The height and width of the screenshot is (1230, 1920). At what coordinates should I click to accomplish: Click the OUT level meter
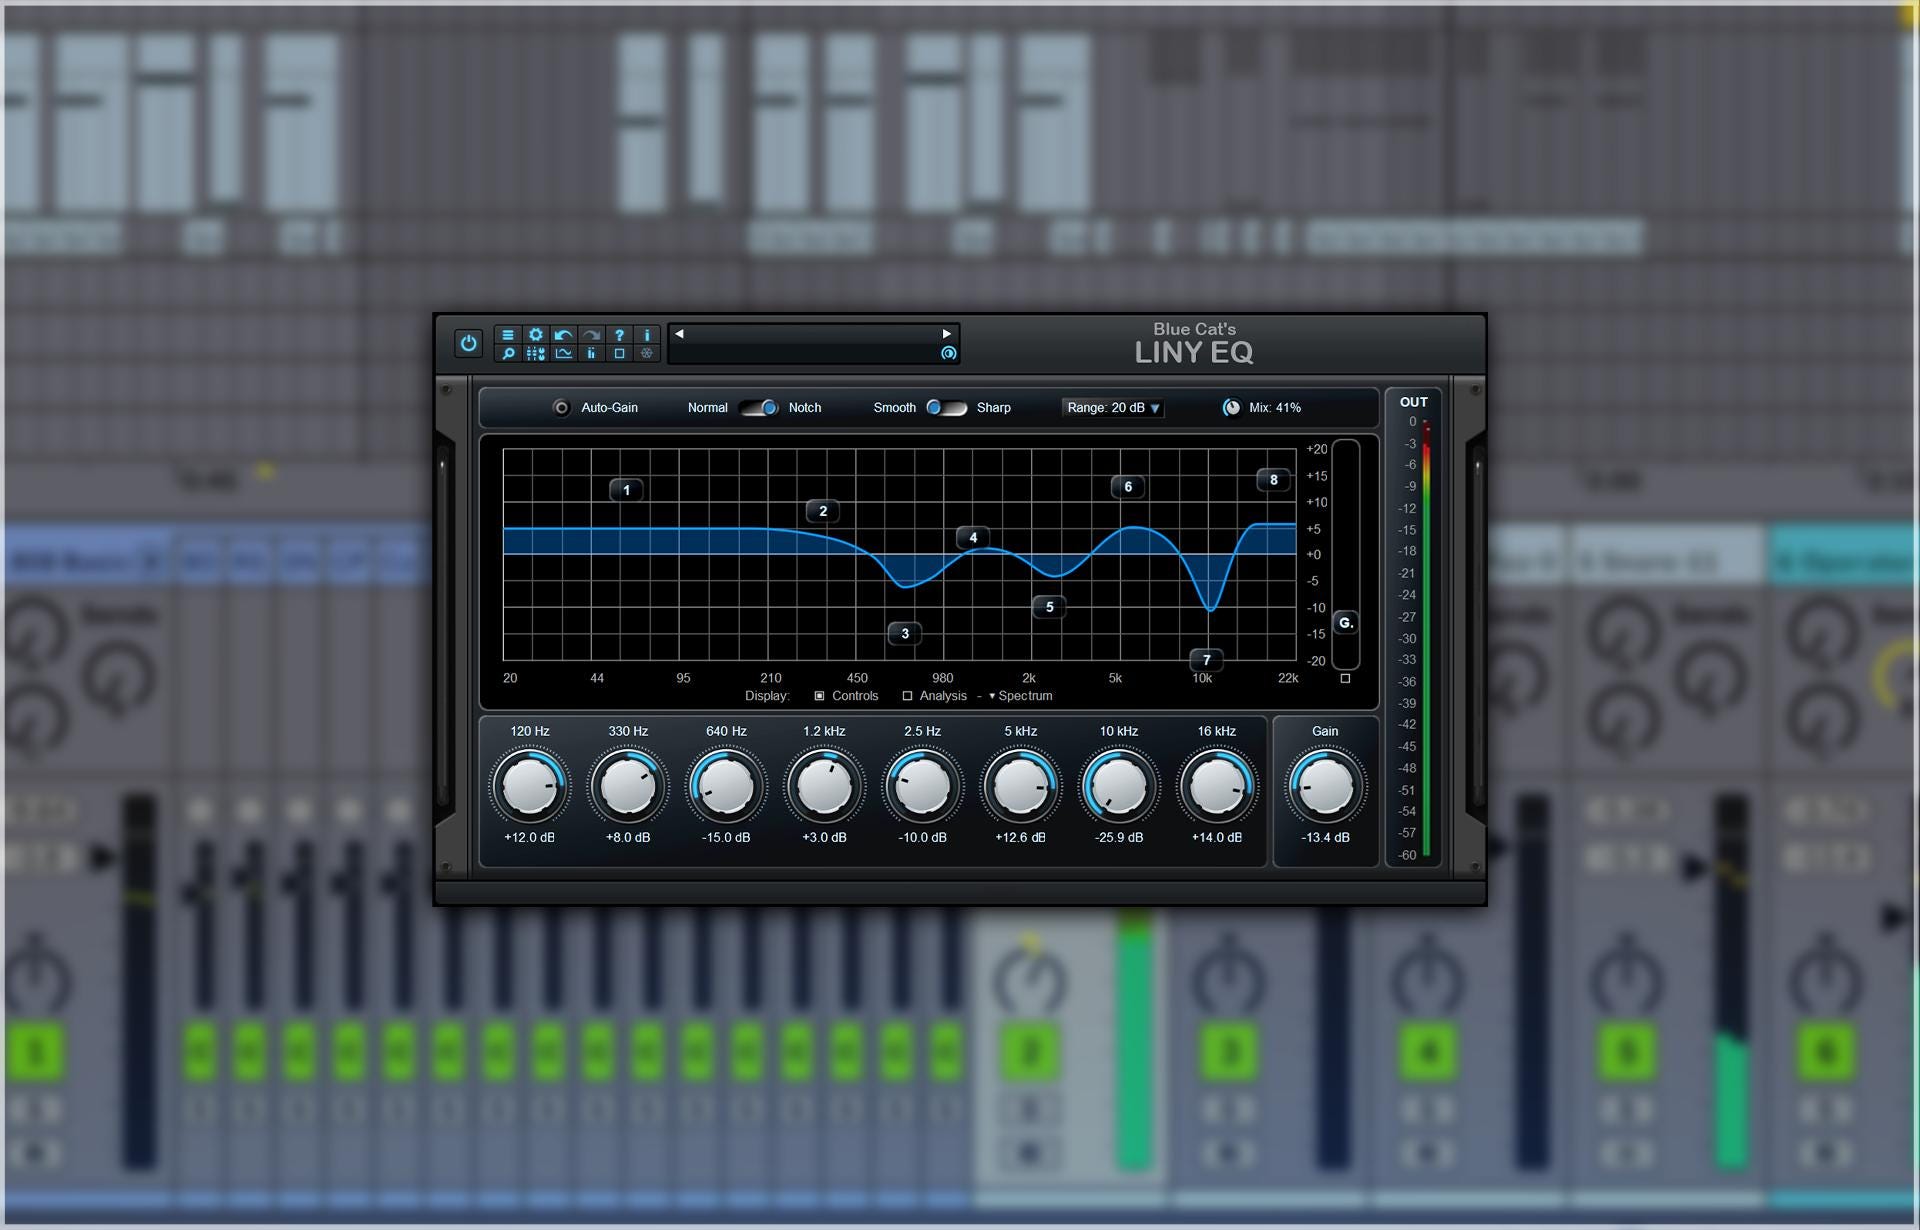pyautogui.click(x=1426, y=640)
